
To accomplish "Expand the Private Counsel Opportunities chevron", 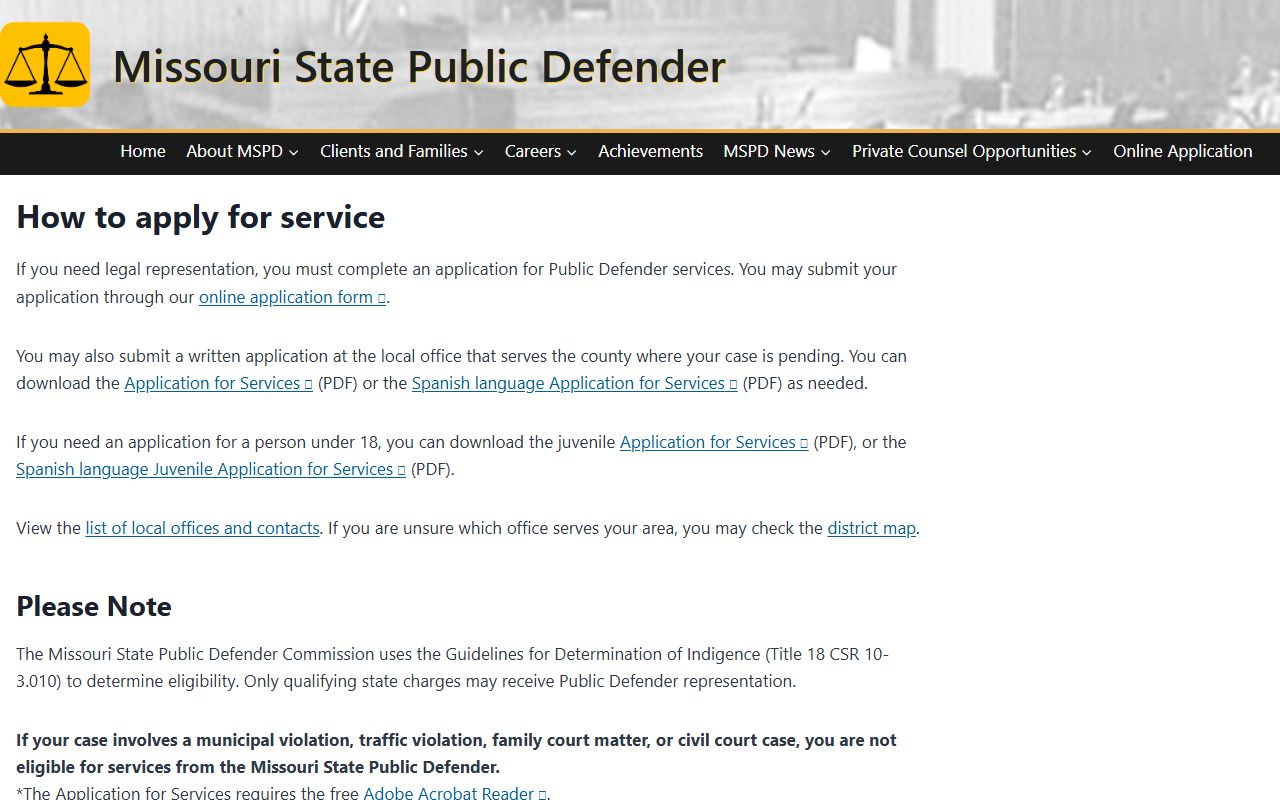I will pyautogui.click(x=1086, y=152).
